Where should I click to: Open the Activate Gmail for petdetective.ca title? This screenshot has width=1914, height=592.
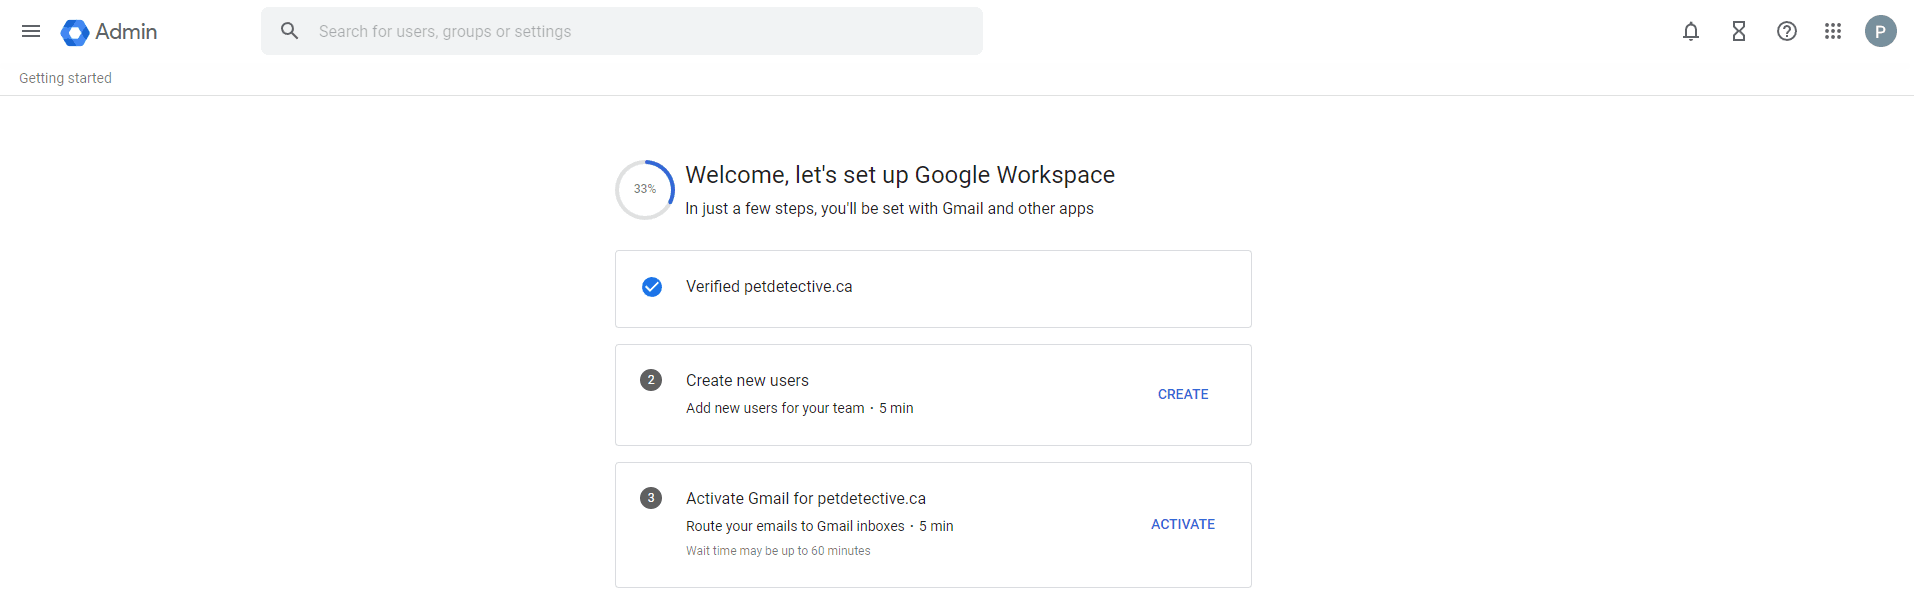[x=805, y=498]
